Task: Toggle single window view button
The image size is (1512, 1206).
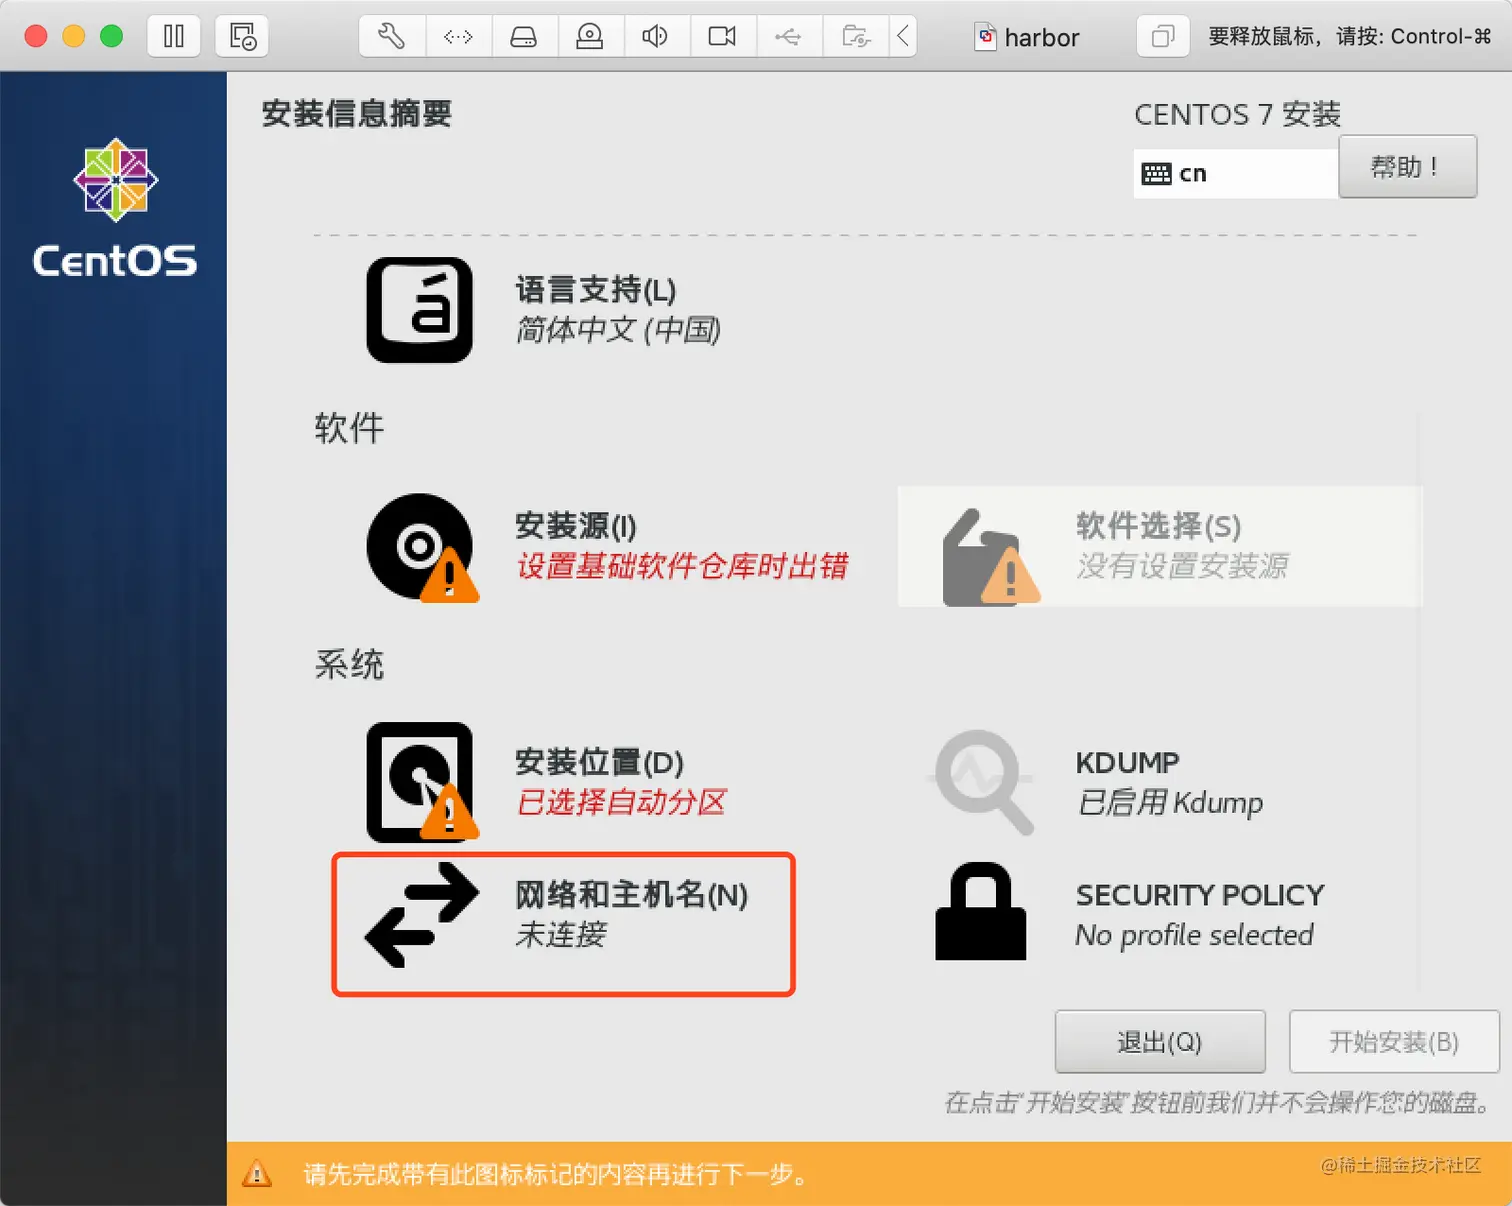Action: pos(1163,37)
